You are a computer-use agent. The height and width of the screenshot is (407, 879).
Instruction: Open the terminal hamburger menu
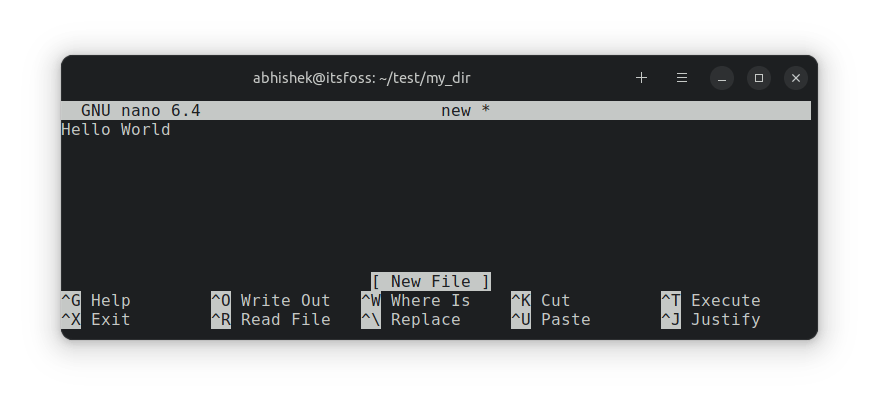point(682,78)
